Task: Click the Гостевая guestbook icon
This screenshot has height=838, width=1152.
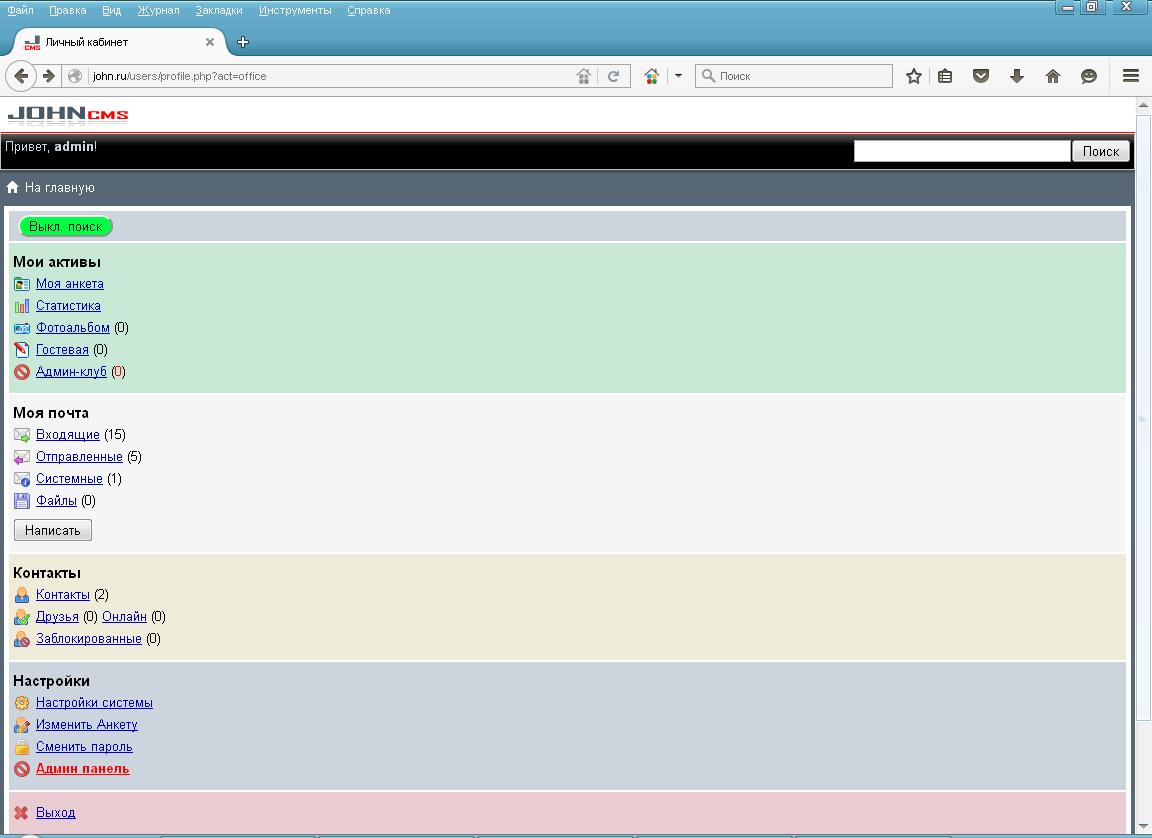Action: point(22,350)
